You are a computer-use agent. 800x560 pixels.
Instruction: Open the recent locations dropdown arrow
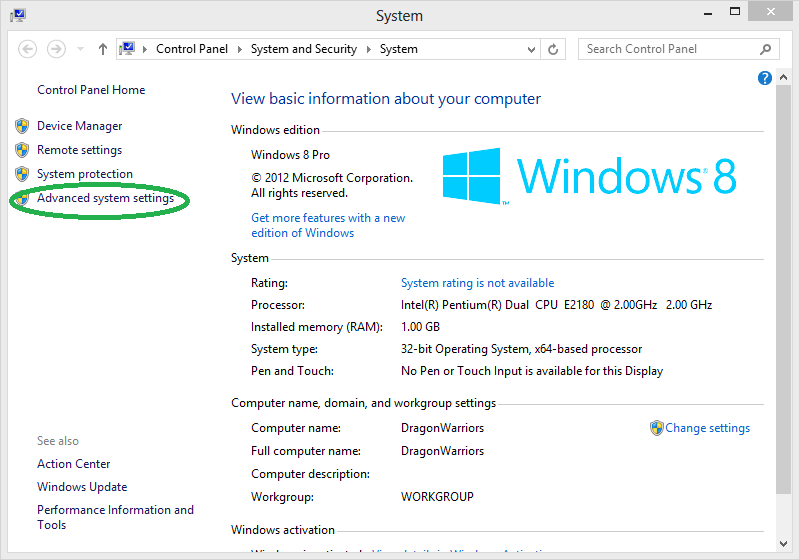point(80,49)
